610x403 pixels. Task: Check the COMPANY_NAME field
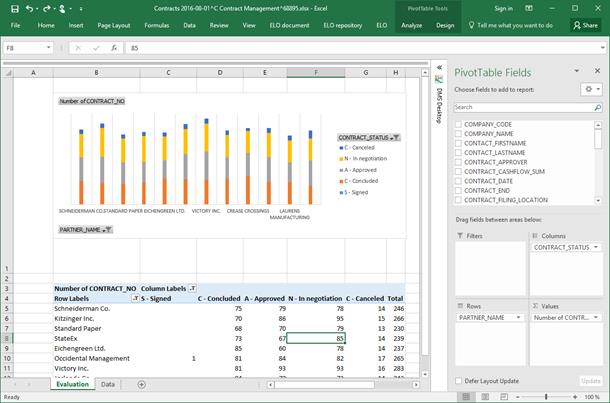(458, 134)
